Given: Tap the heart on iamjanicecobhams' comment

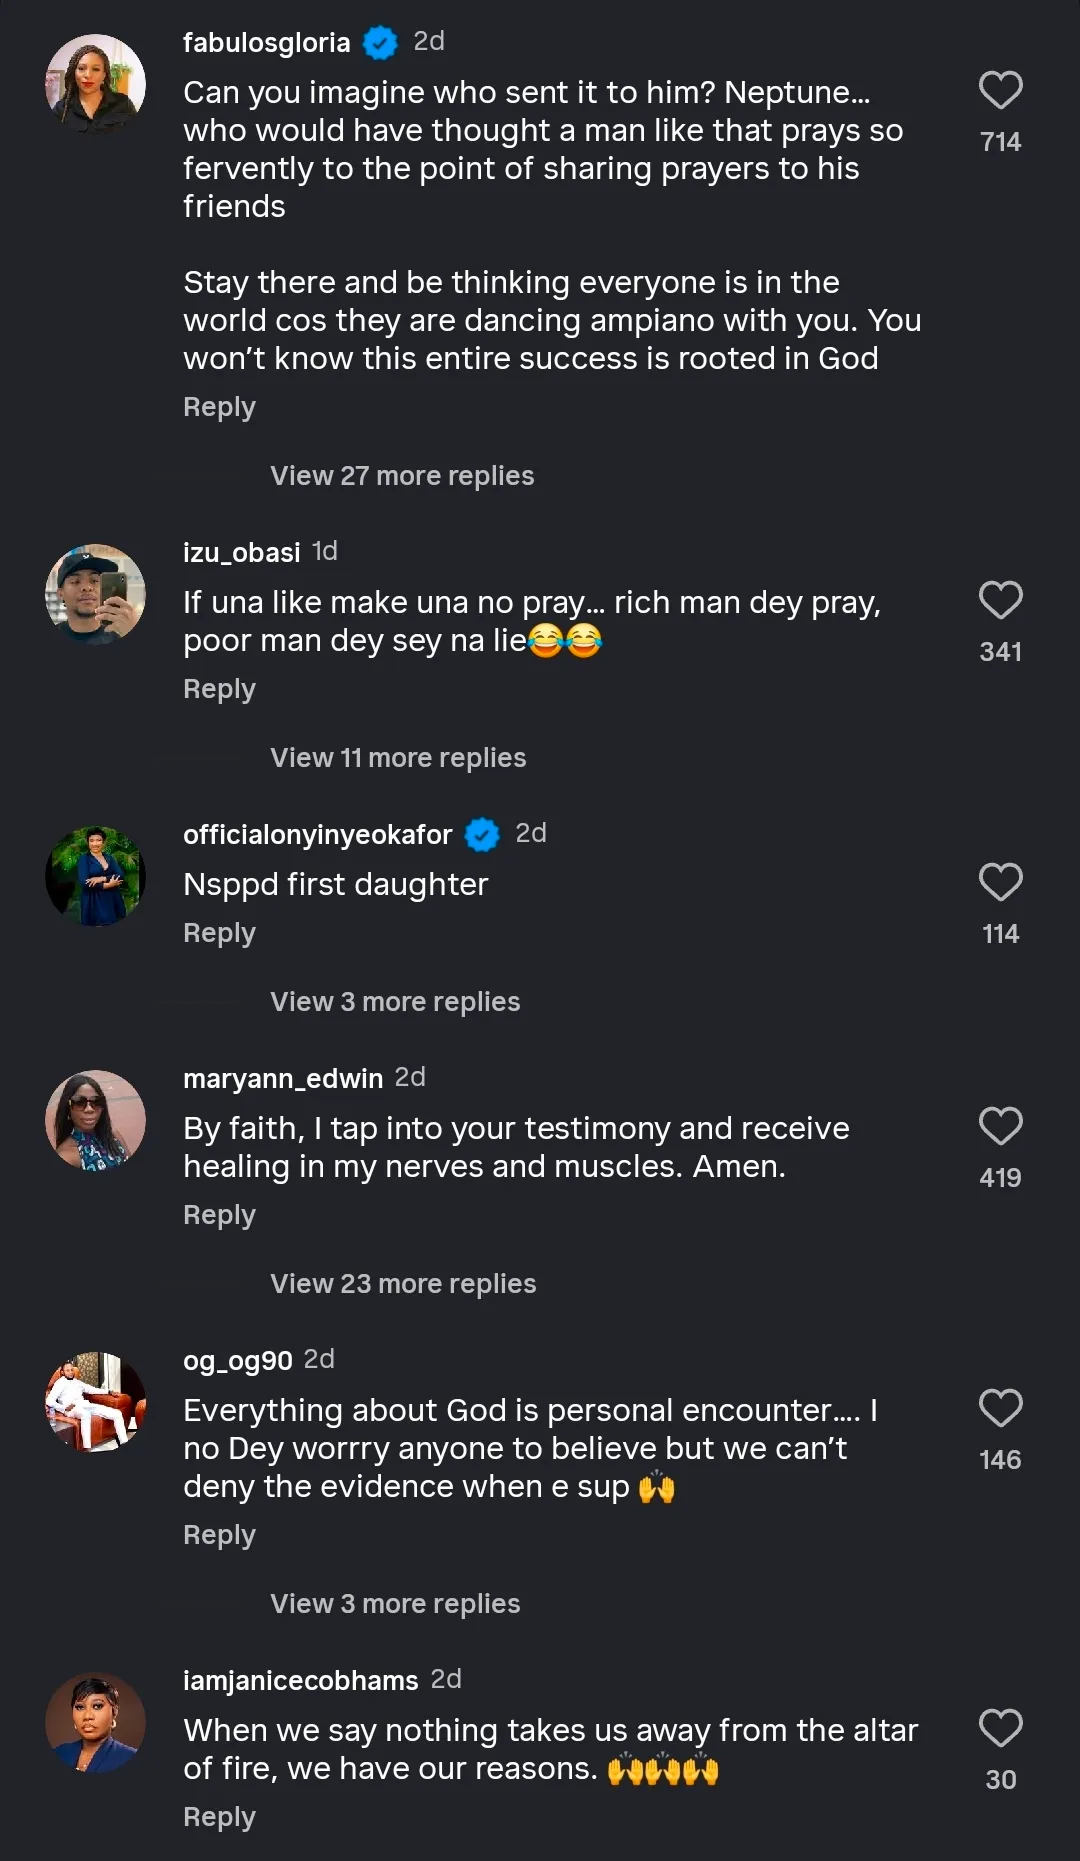Looking at the screenshot, I should [x=1000, y=1729].
